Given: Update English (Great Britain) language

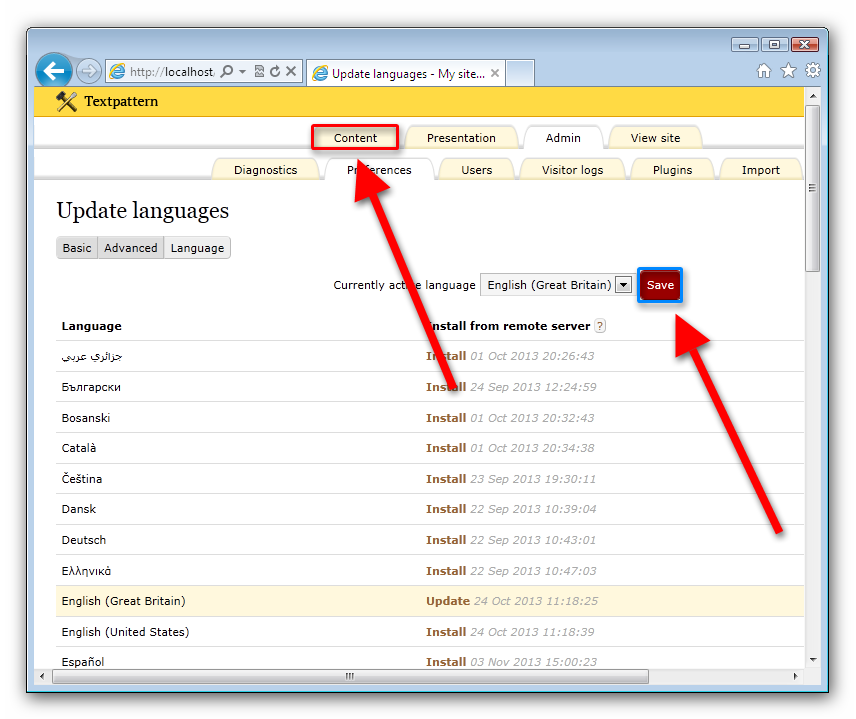Looking at the screenshot, I should (x=447, y=601).
